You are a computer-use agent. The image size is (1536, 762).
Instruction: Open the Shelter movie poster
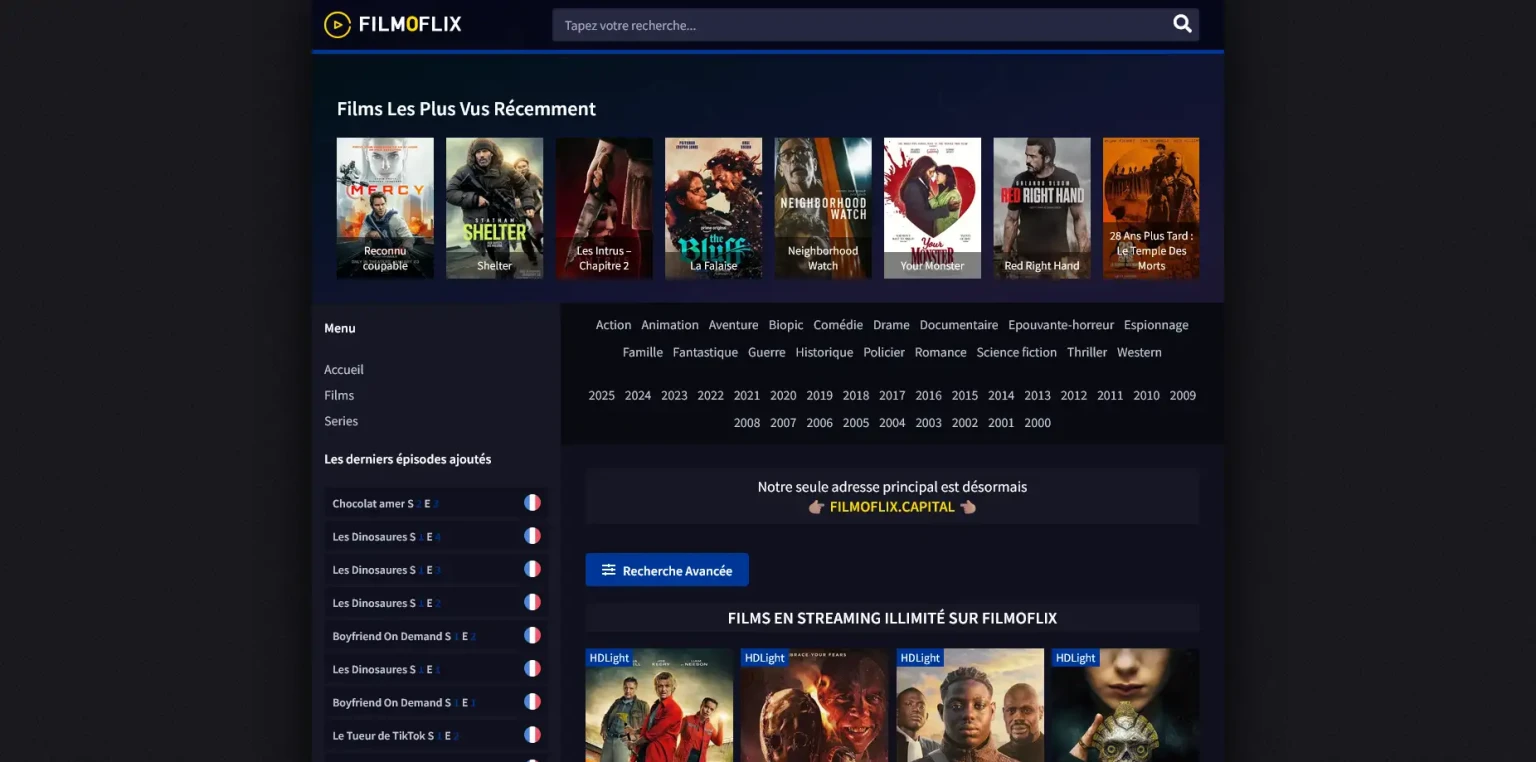click(x=494, y=208)
